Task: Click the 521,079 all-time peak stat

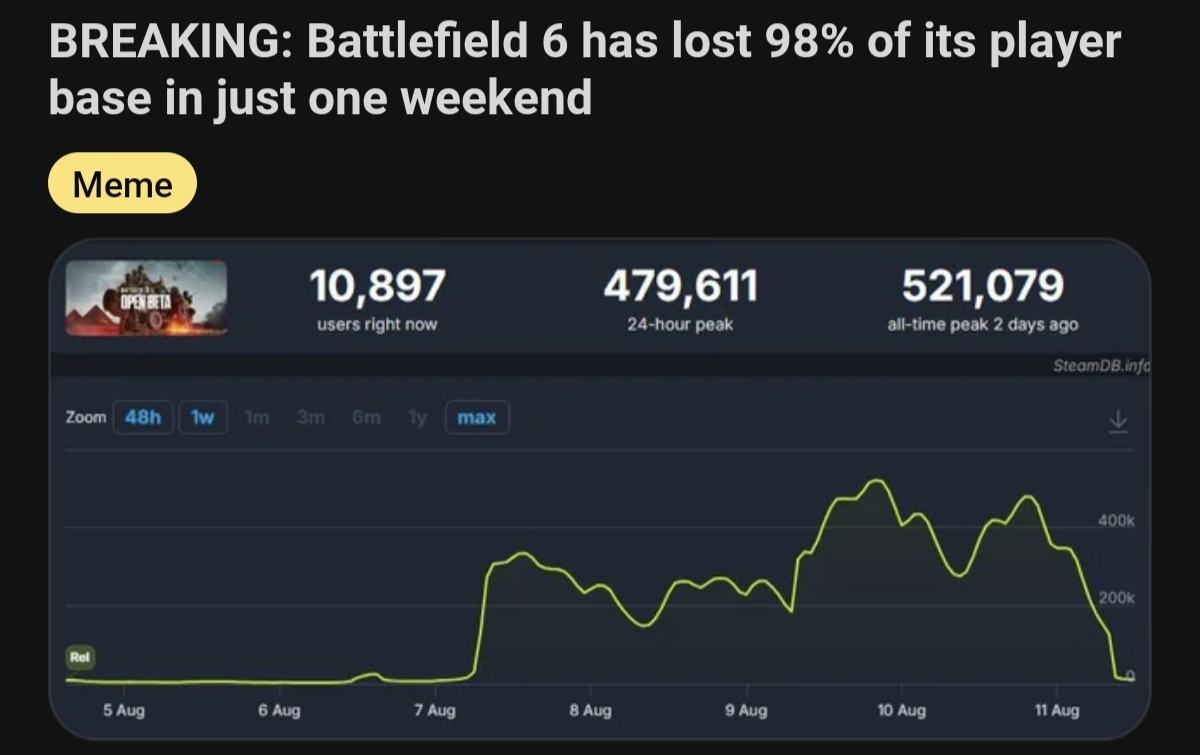Action: [x=982, y=299]
